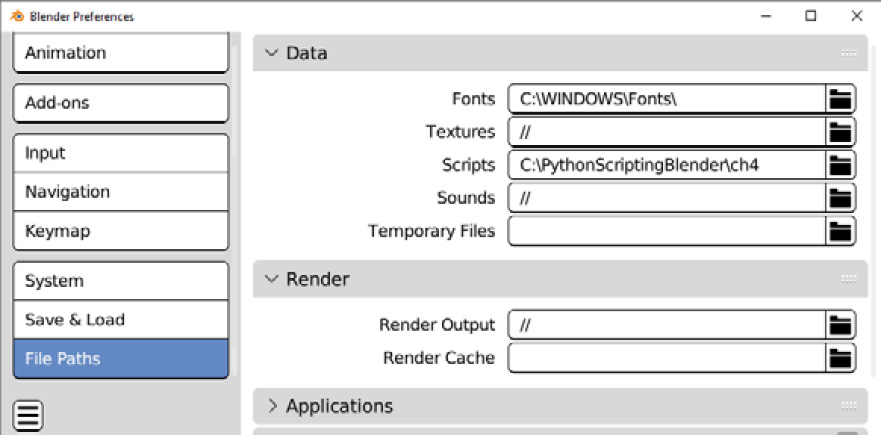This screenshot has height=435, width=881.
Task: Edit the Fonts path field
Action: 667,99
